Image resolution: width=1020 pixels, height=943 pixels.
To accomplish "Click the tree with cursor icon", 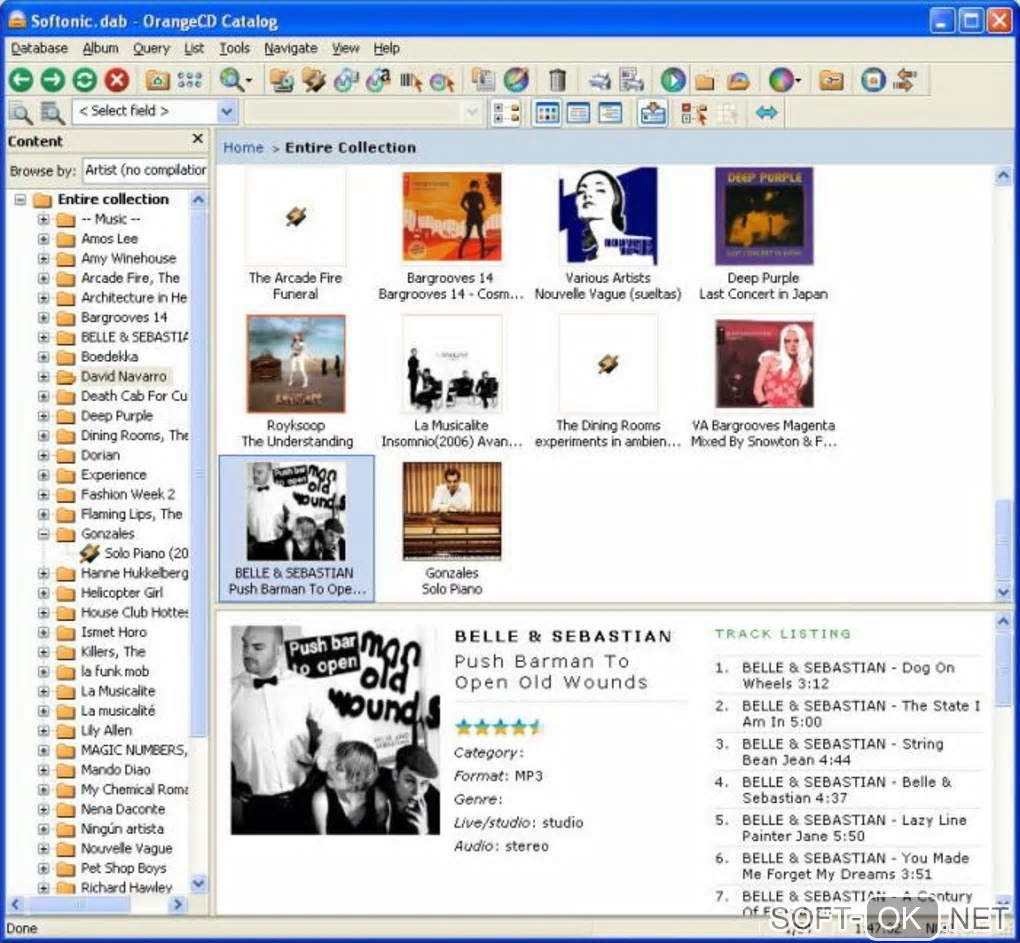I will 693,113.
